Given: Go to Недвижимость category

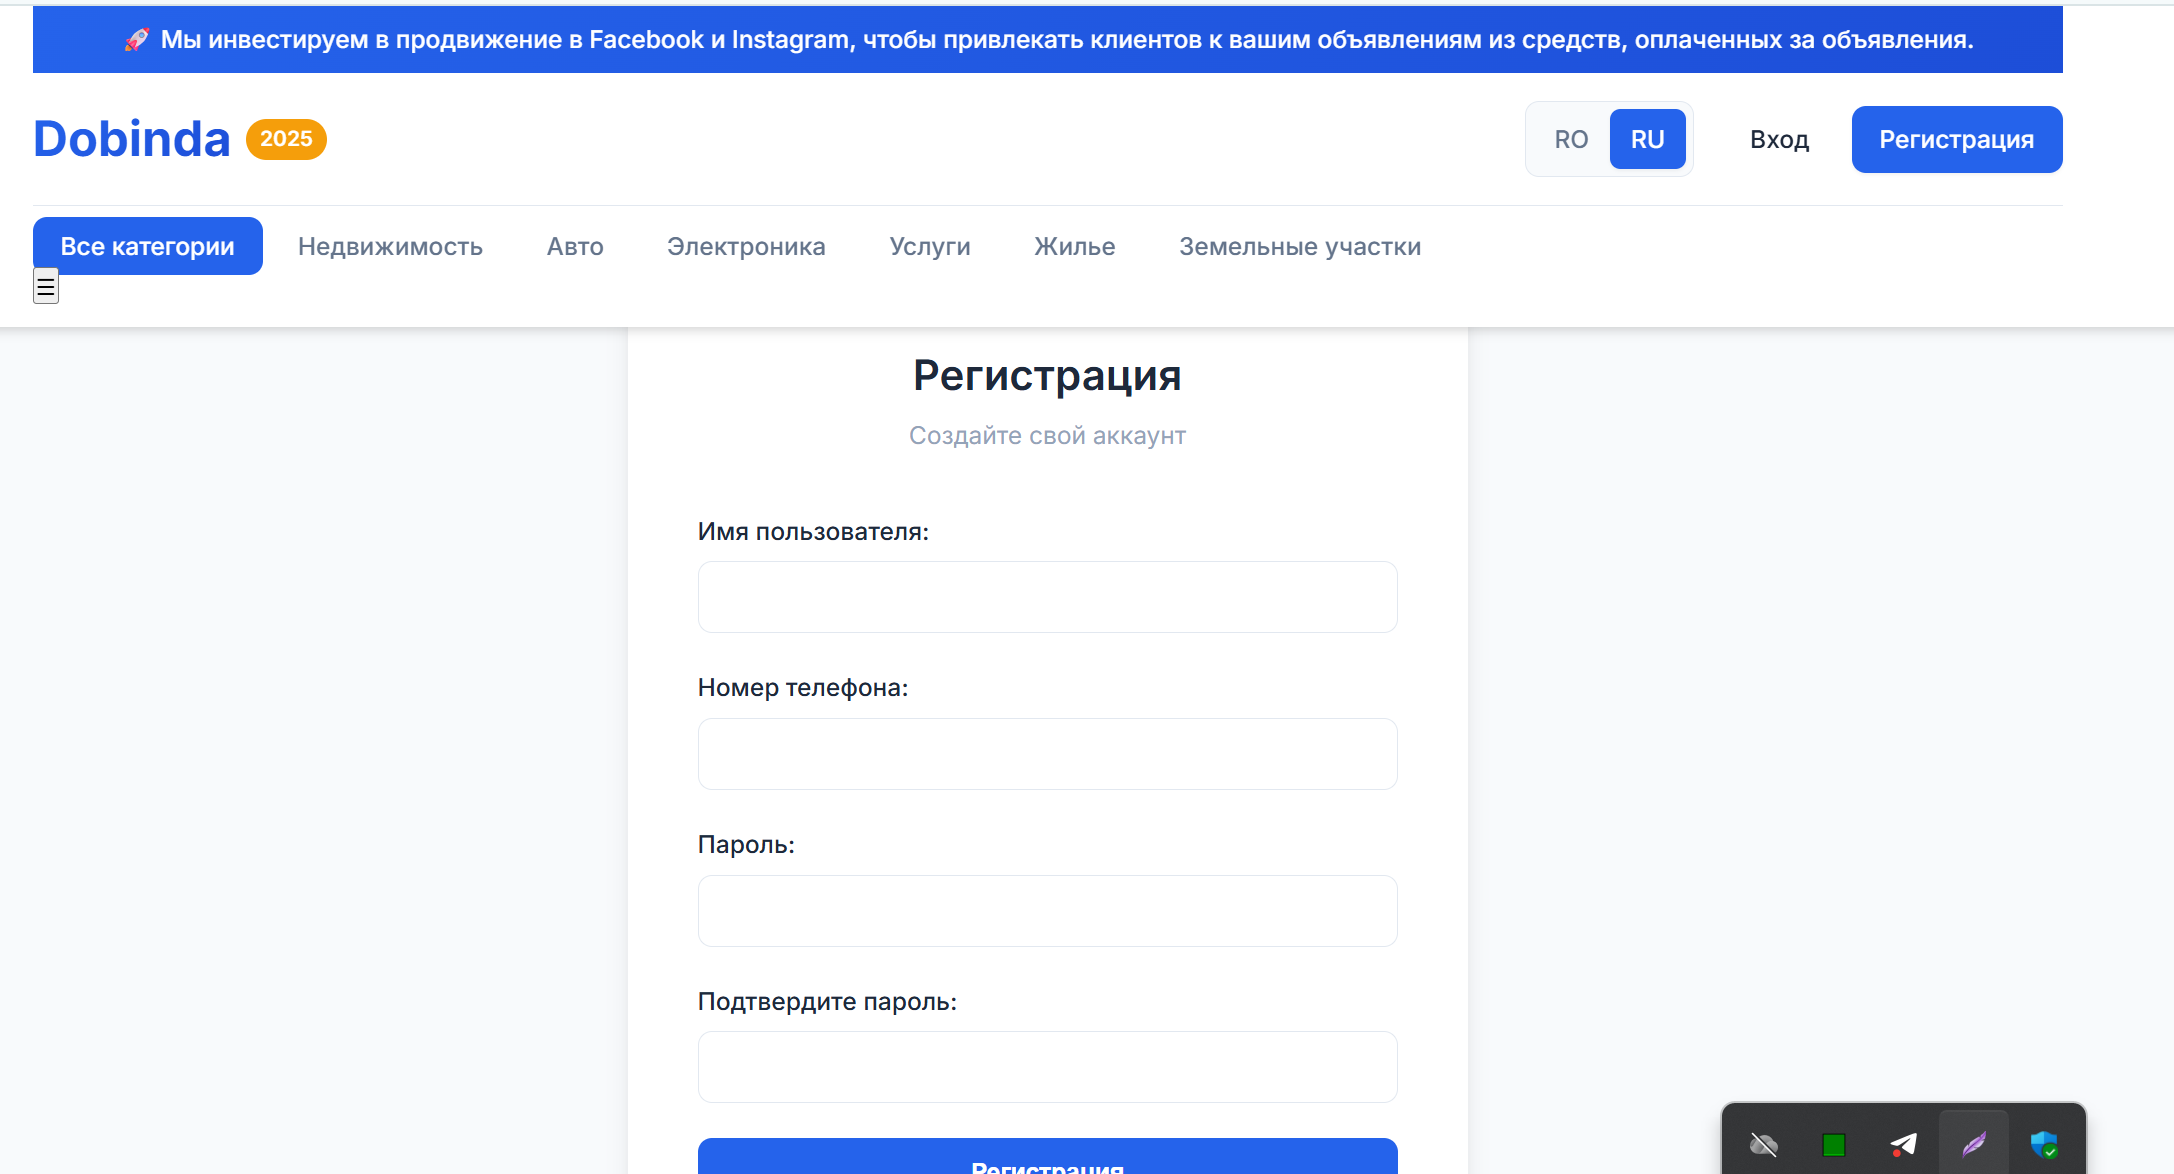Looking at the screenshot, I should [390, 246].
